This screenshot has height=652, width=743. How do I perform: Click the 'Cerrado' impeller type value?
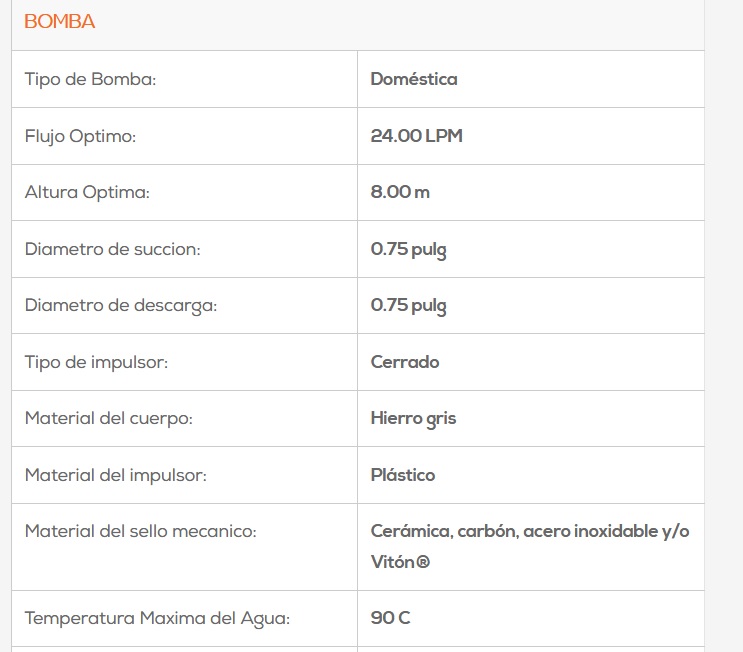click(405, 362)
